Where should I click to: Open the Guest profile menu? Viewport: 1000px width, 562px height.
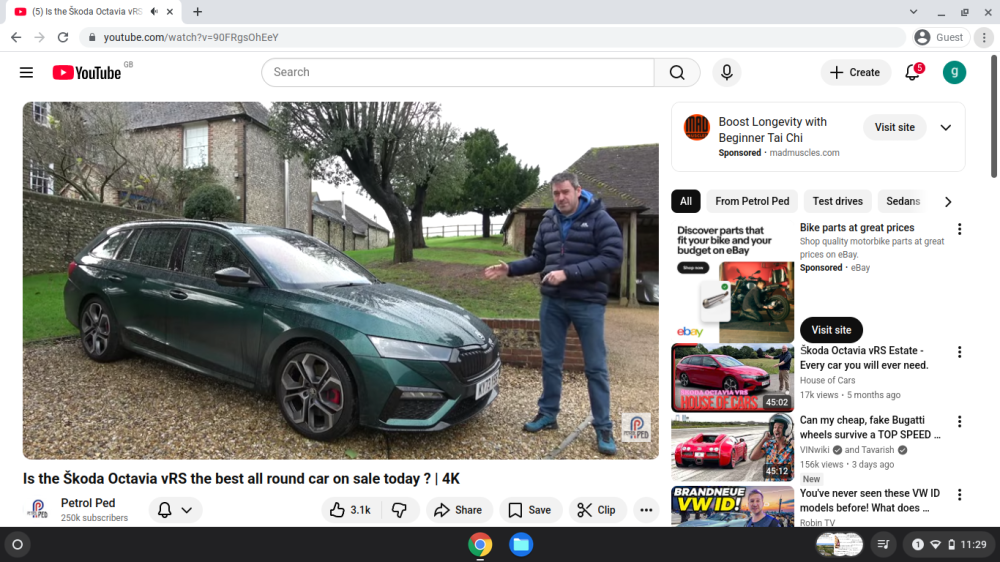coord(940,38)
